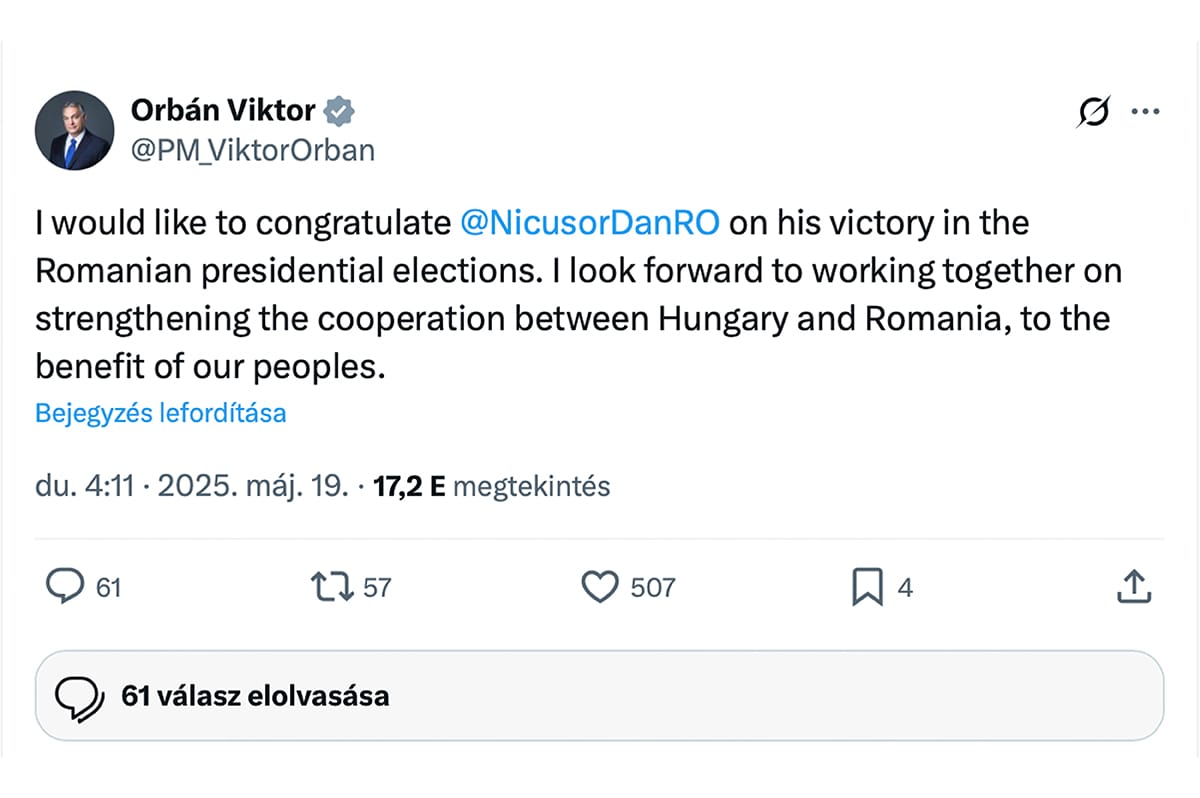Screen dimensions: 1200x798
Task: Toggle the bookmark icon on the post
Action: (x=867, y=588)
